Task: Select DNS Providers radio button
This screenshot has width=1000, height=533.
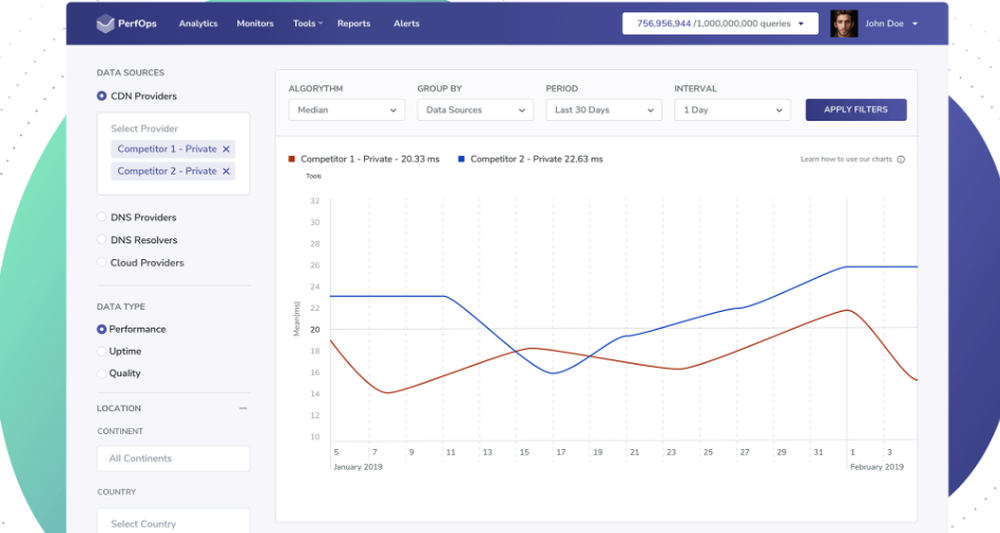Action: pos(101,217)
